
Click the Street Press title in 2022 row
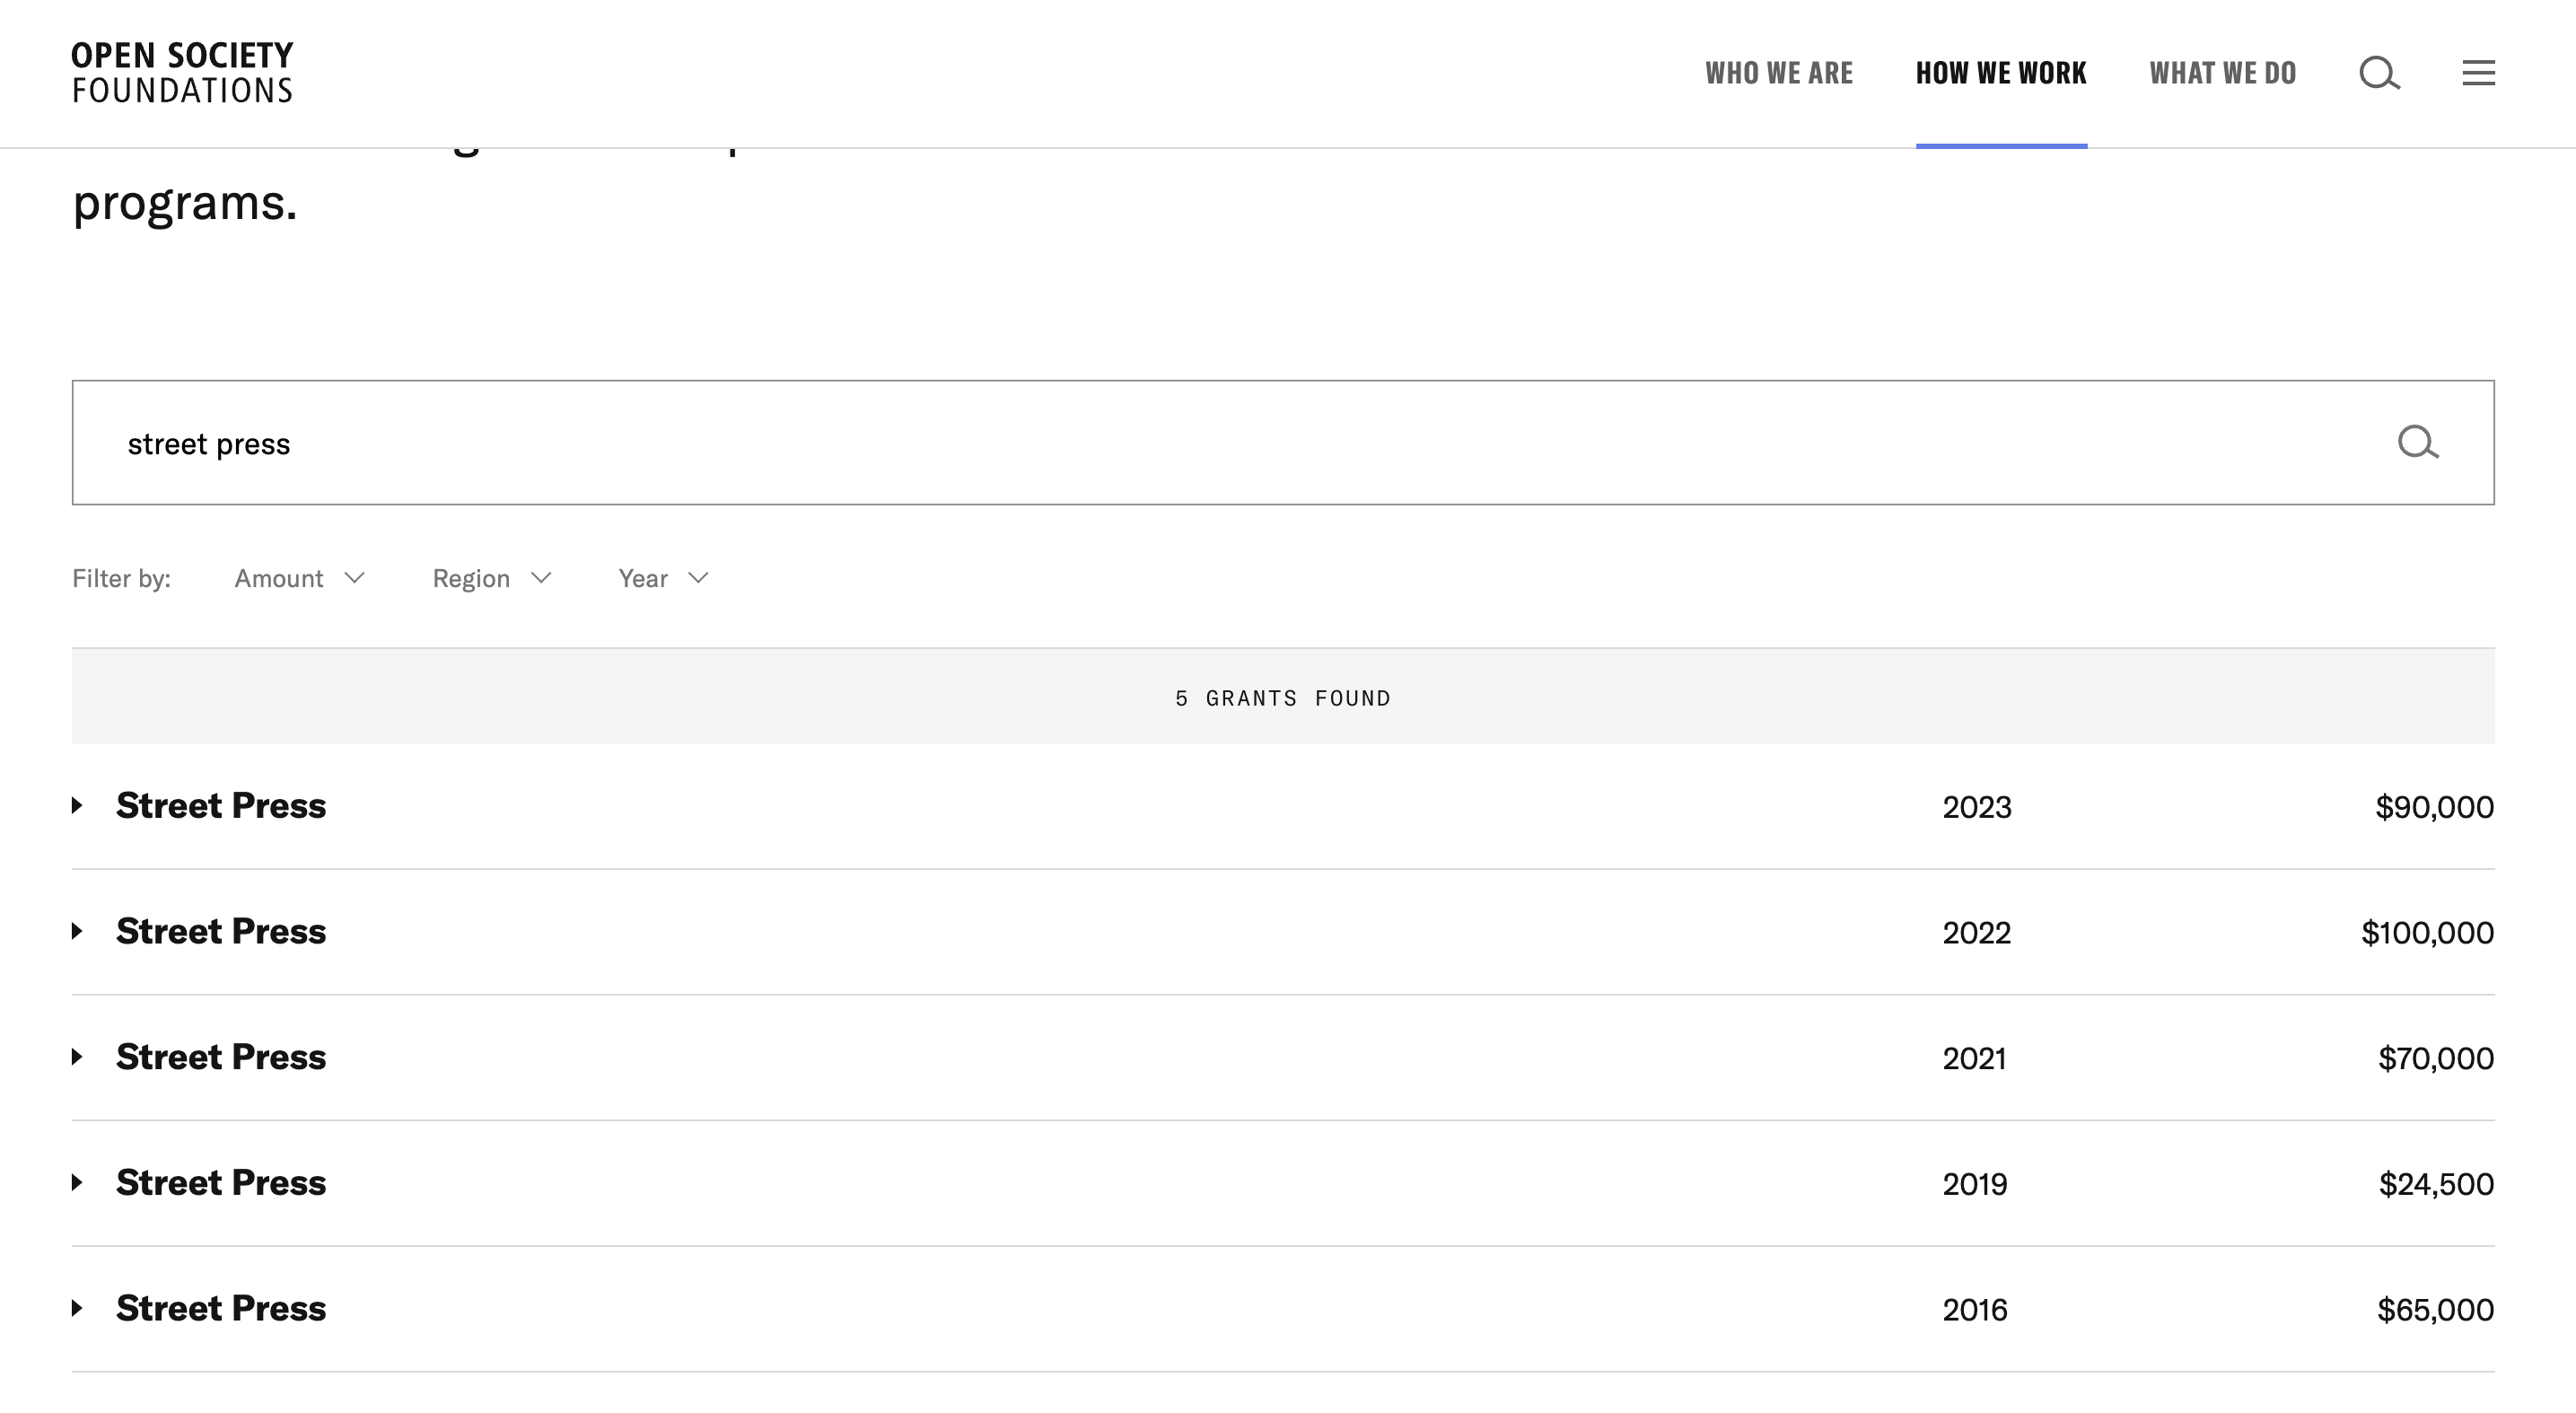[x=221, y=931]
